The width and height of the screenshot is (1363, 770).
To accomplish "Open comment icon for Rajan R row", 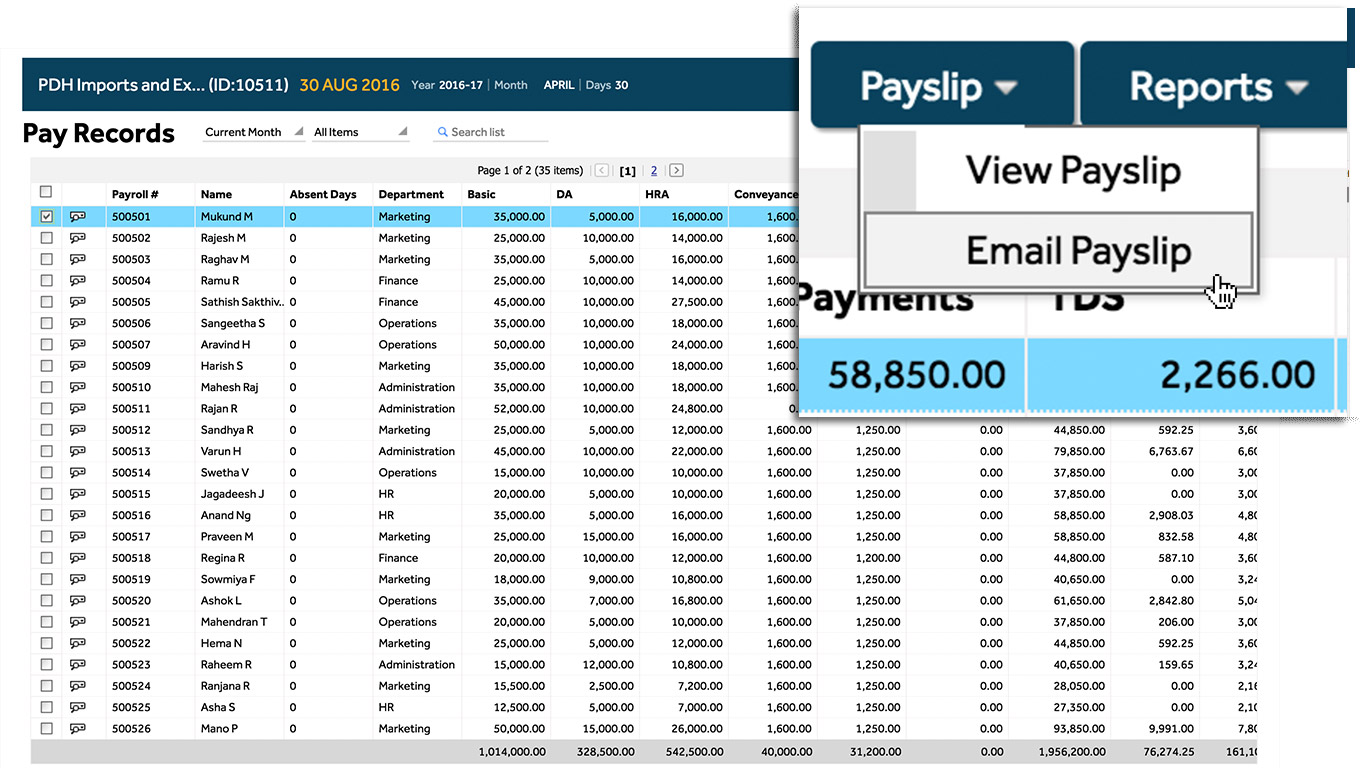I will [x=77, y=409].
